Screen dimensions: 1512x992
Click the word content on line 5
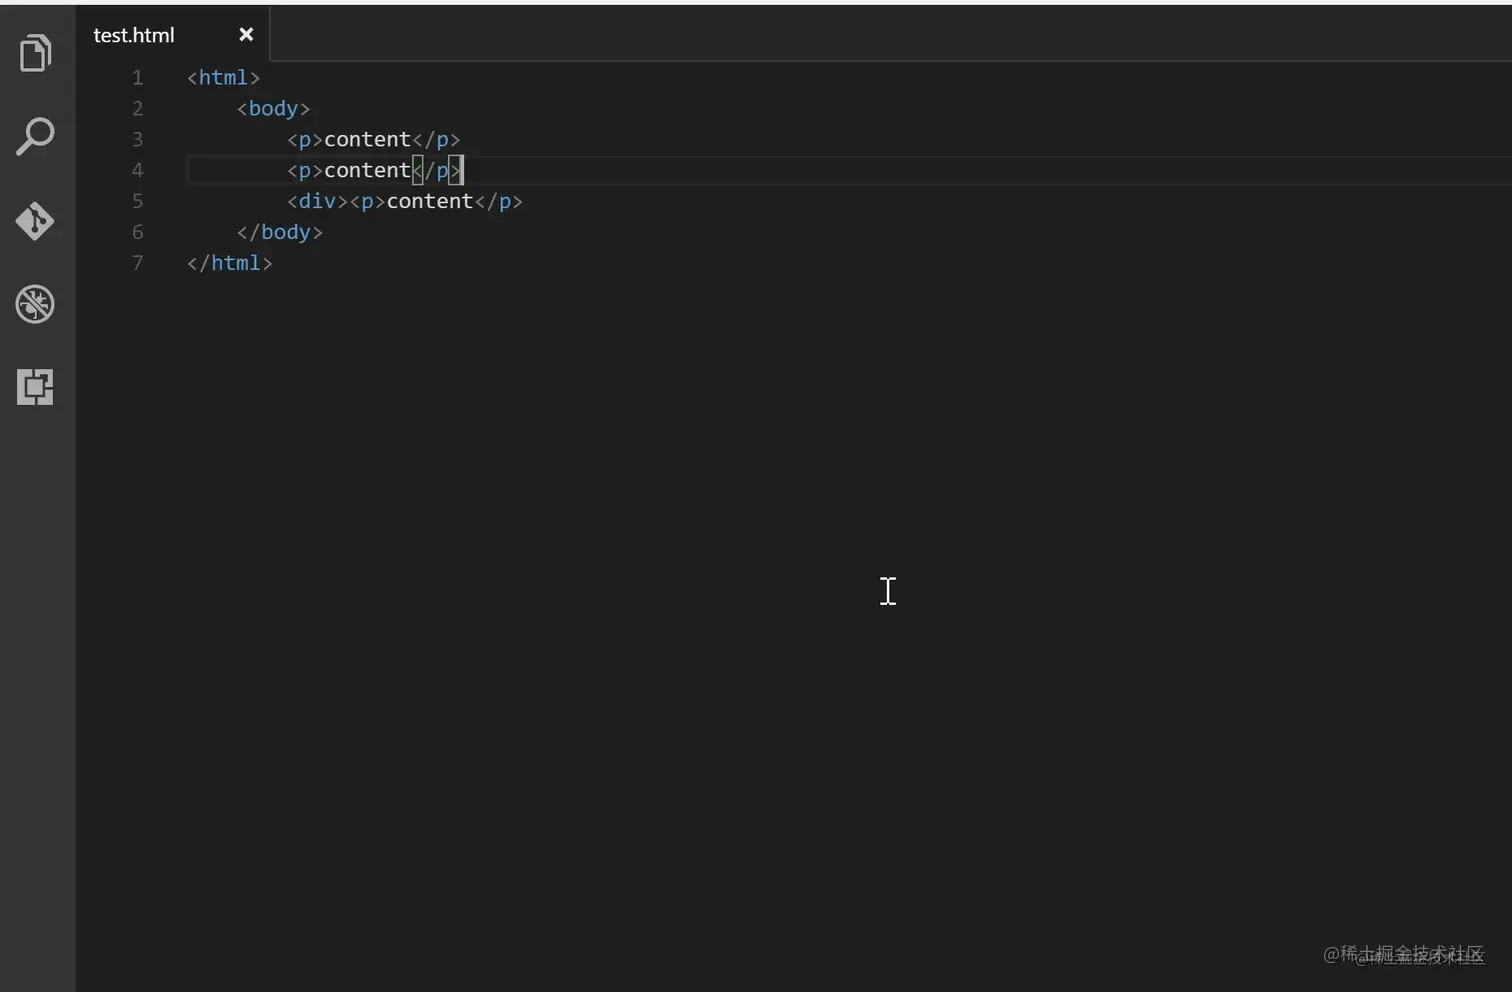coord(430,202)
